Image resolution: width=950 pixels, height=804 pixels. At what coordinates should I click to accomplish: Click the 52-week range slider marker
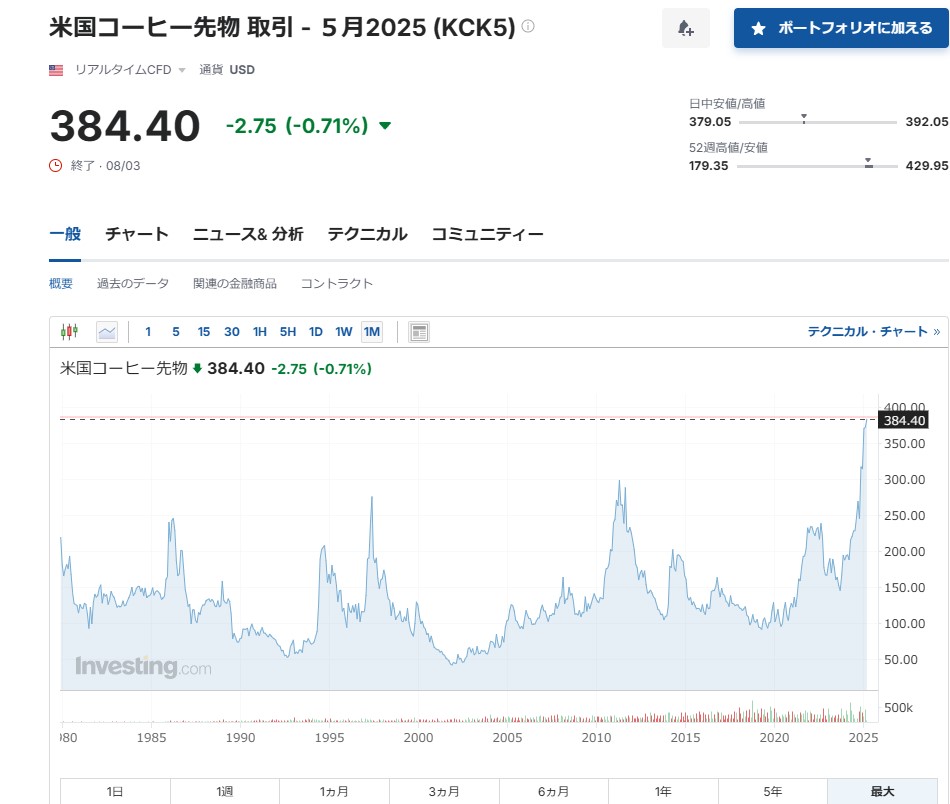[x=868, y=162]
